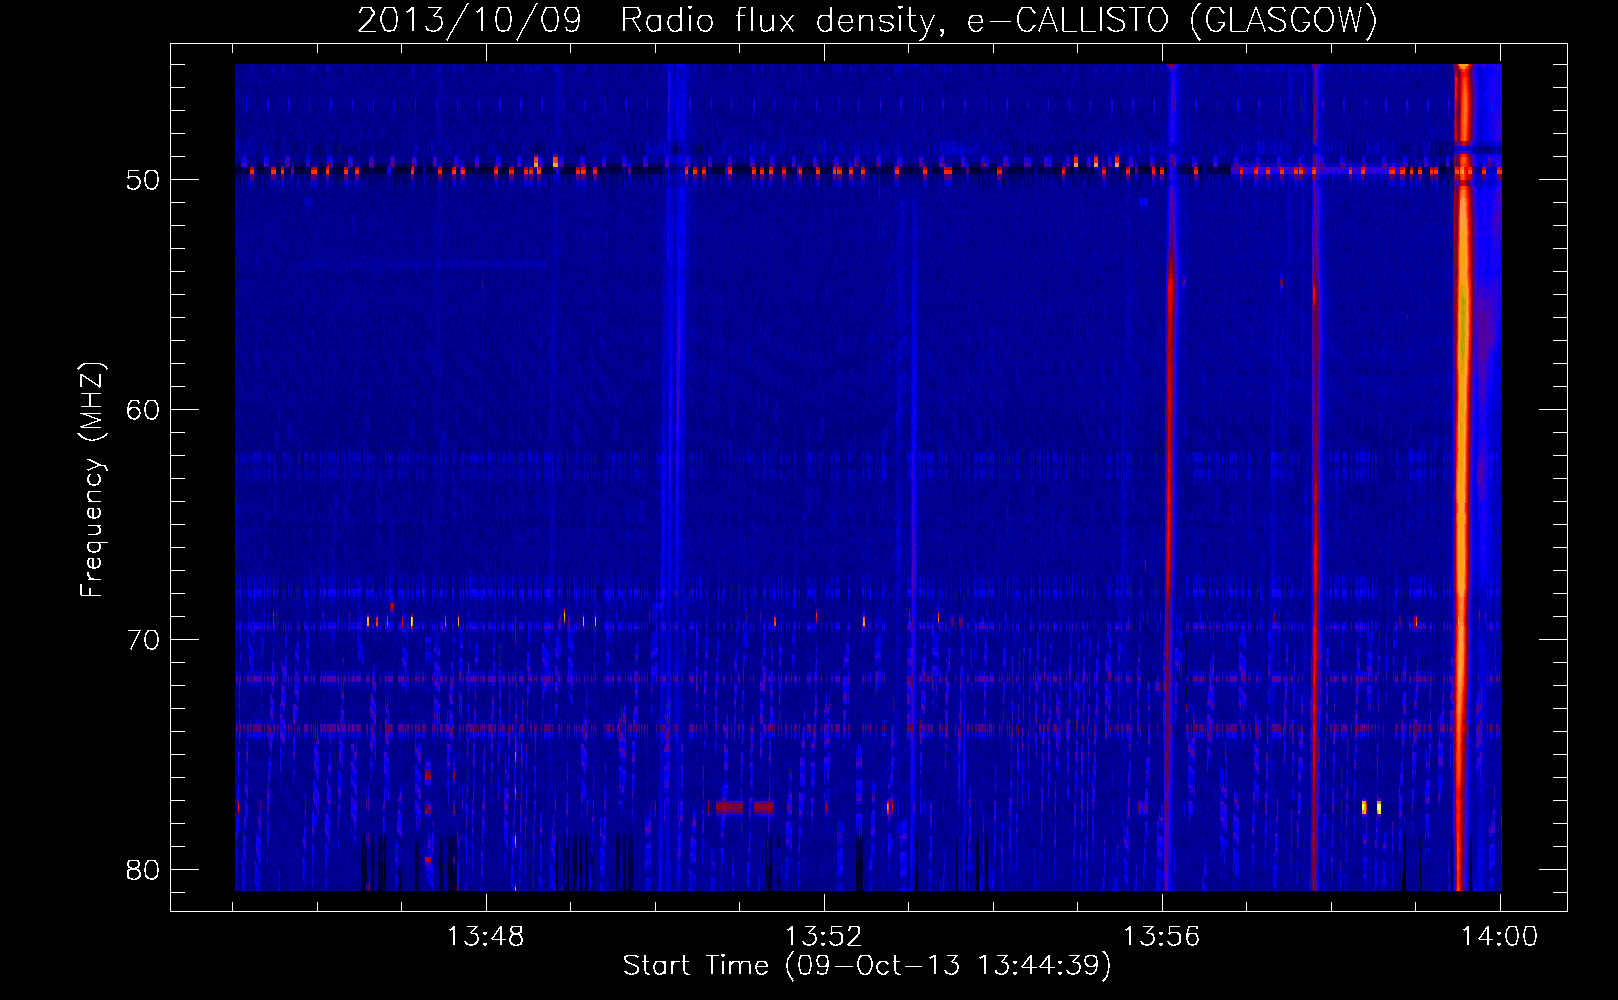1618x1000 pixels.
Task: Click the '14:00' time tick label
Action: [1499, 937]
